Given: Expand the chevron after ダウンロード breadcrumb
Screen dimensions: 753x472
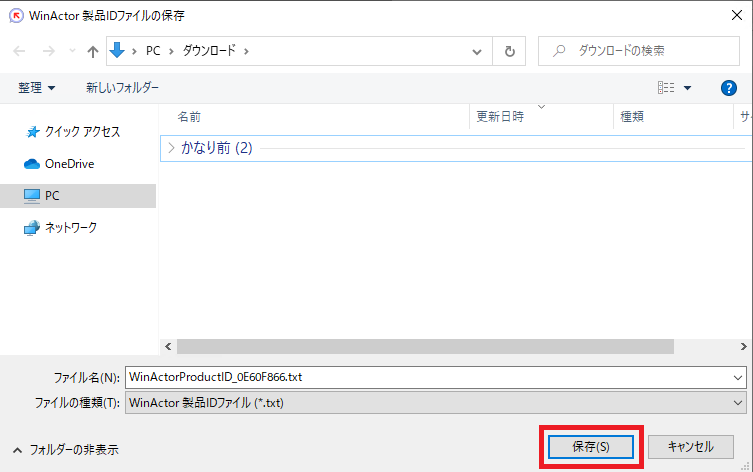Looking at the screenshot, I should [x=246, y=51].
